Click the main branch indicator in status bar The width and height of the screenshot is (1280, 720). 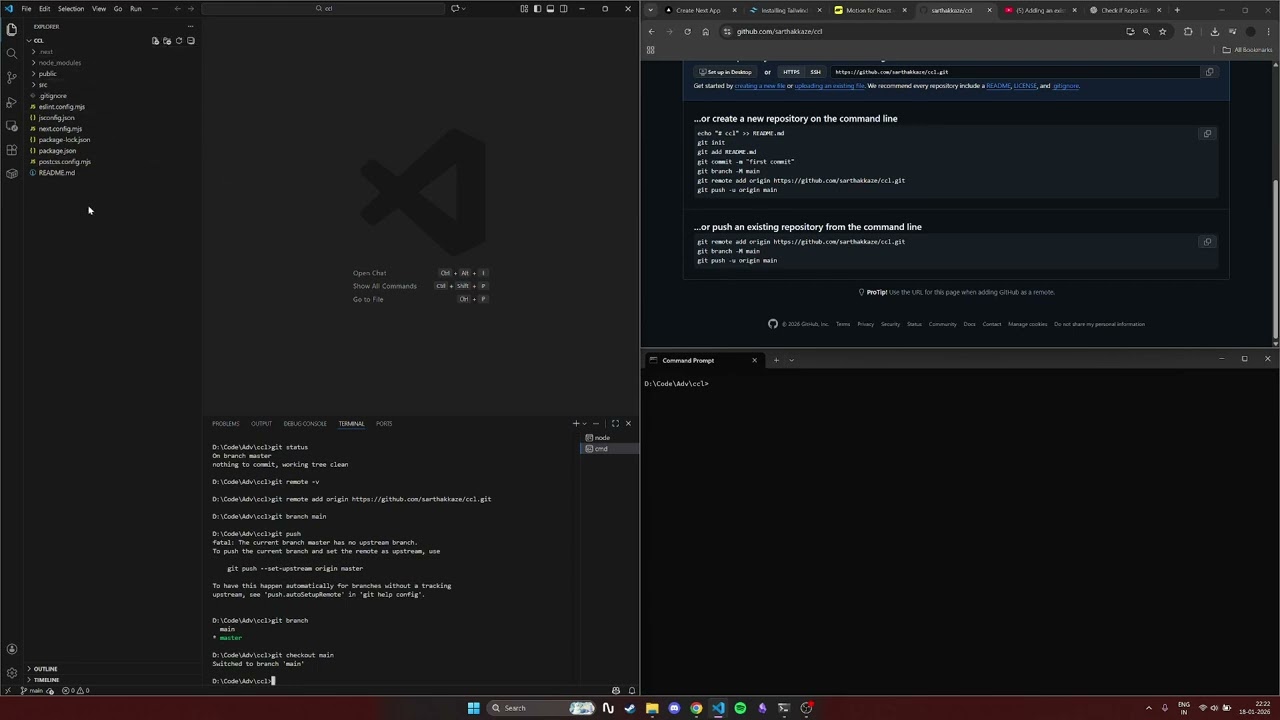[33, 691]
